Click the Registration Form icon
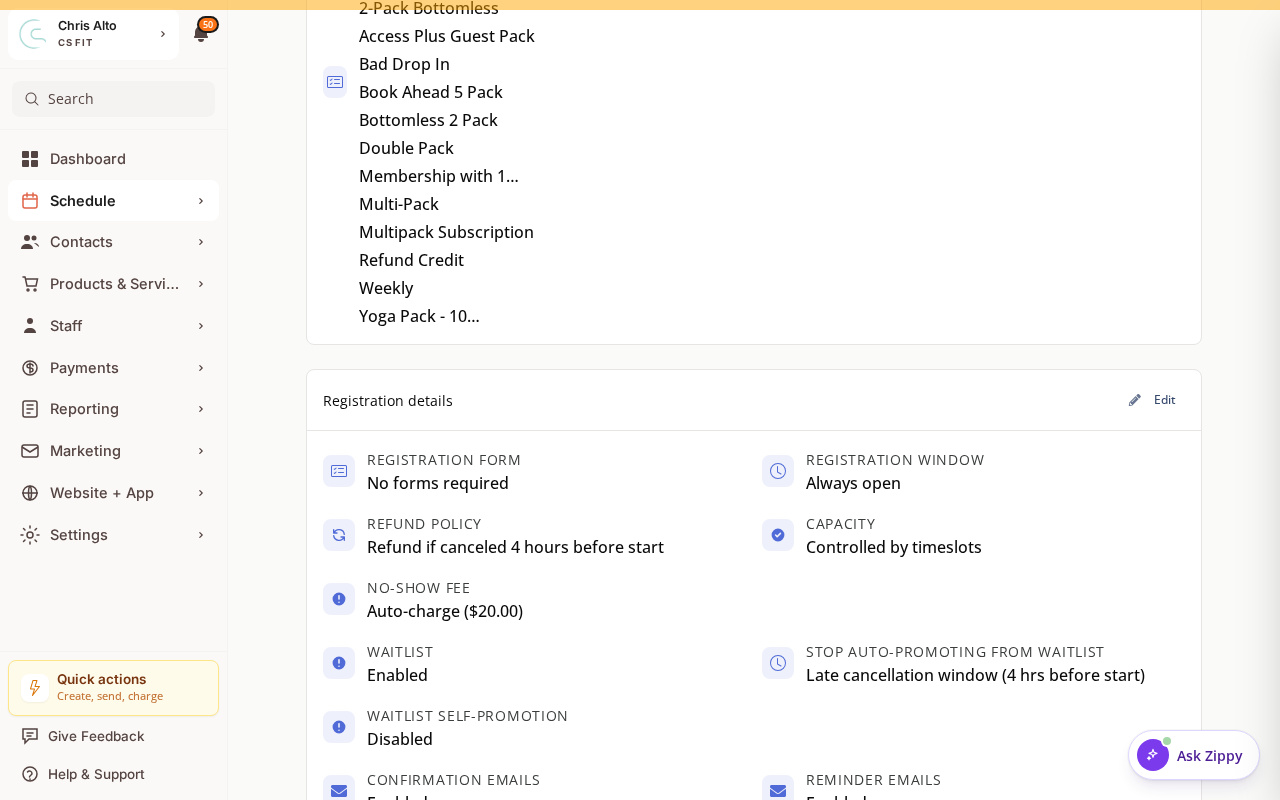The width and height of the screenshot is (1280, 800). 339,471
